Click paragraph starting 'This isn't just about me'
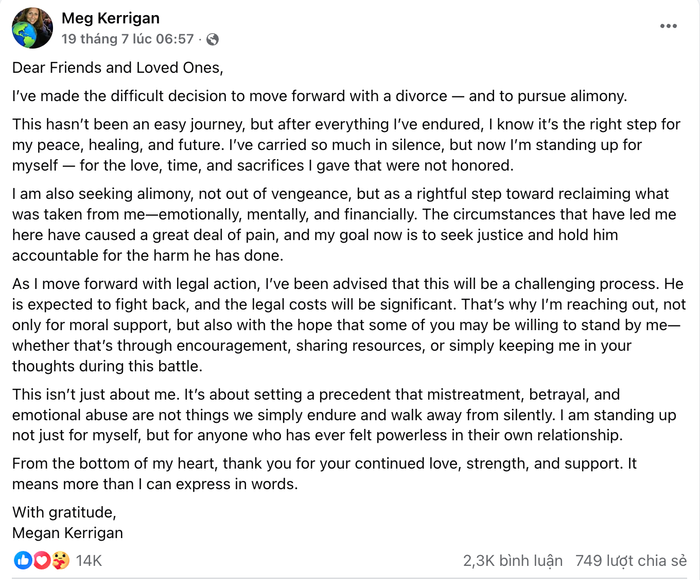Screen dimensions: 700x580 (x=344, y=415)
